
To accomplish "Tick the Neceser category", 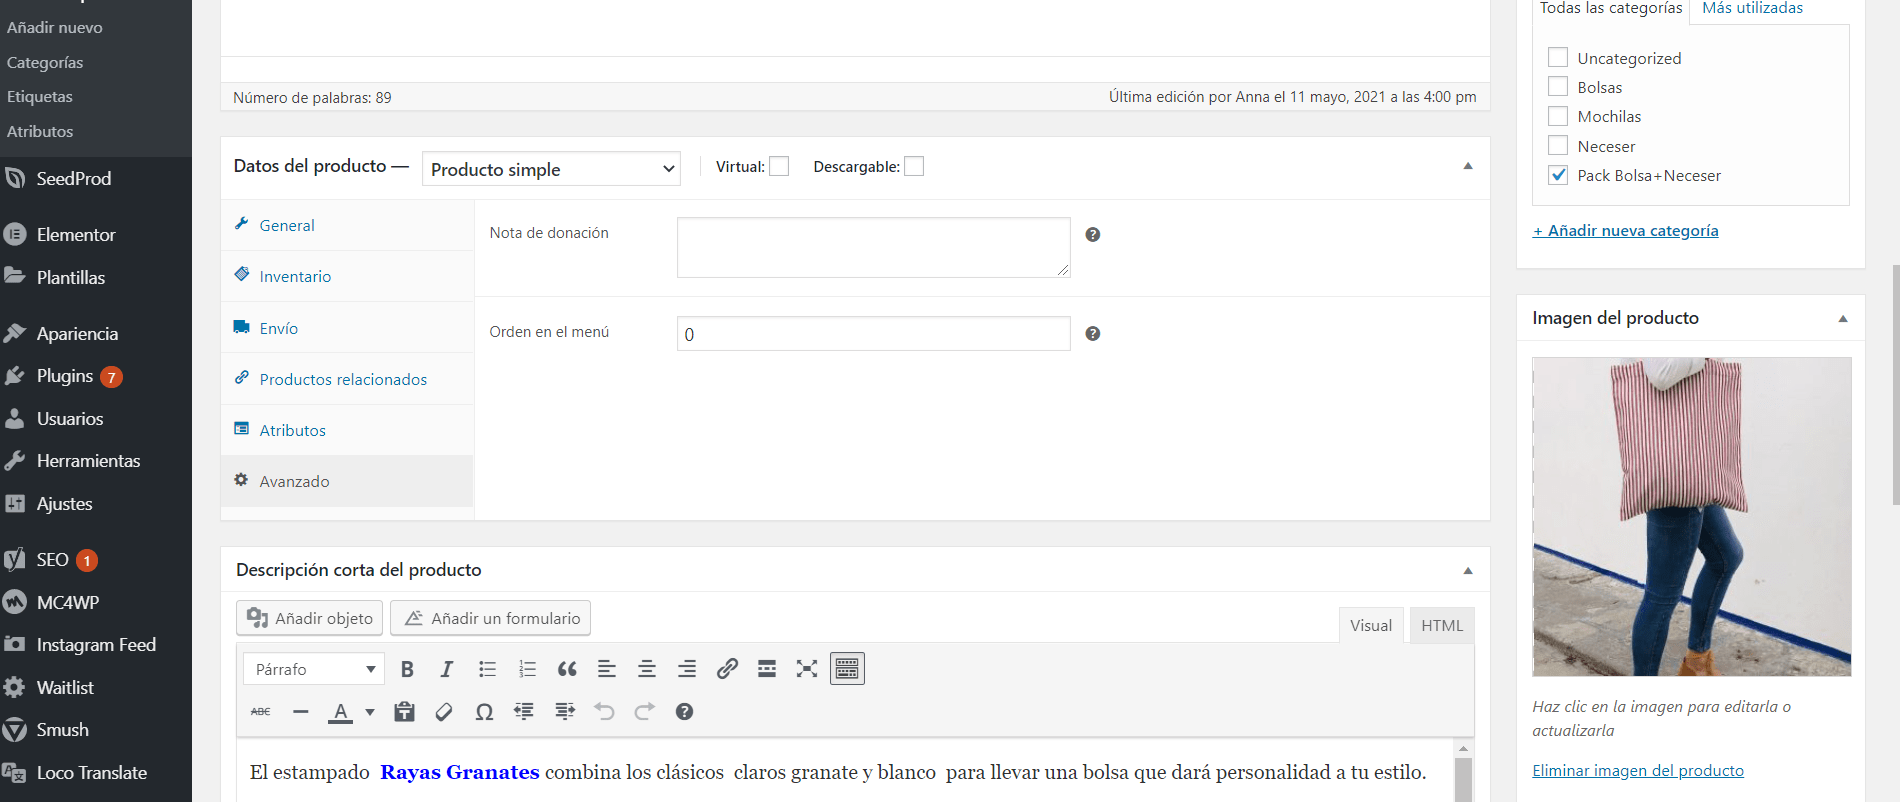I will tap(1558, 146).
